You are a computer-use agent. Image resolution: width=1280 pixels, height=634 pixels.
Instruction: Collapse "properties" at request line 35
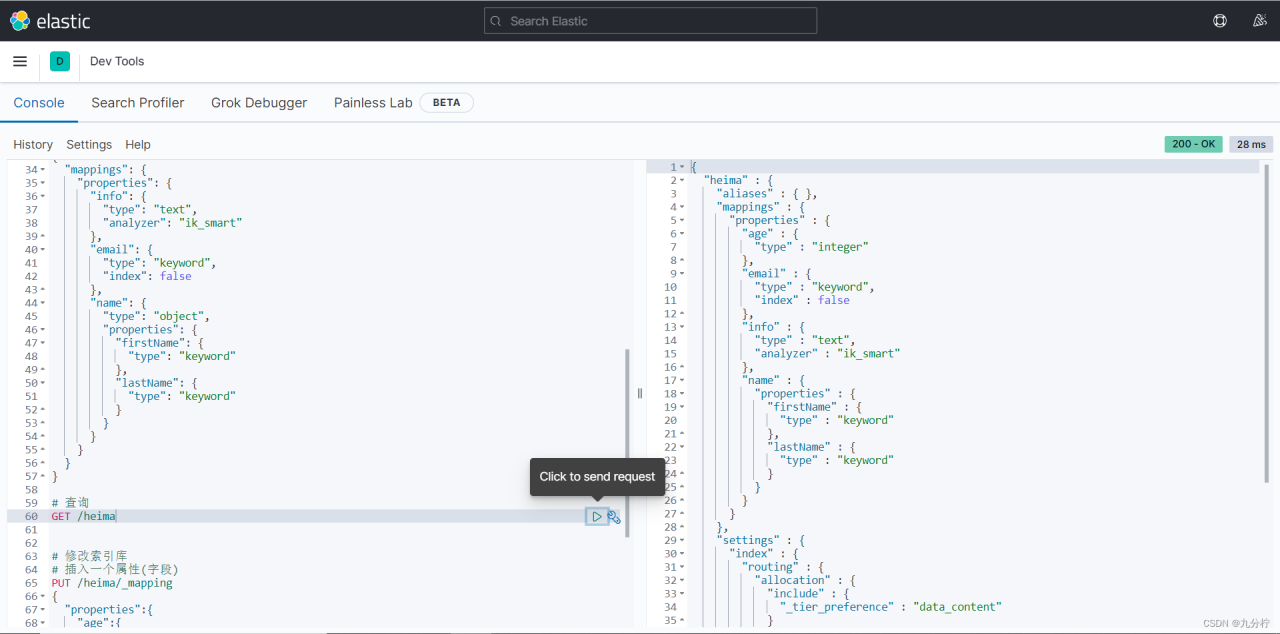[x=43, y=183]
